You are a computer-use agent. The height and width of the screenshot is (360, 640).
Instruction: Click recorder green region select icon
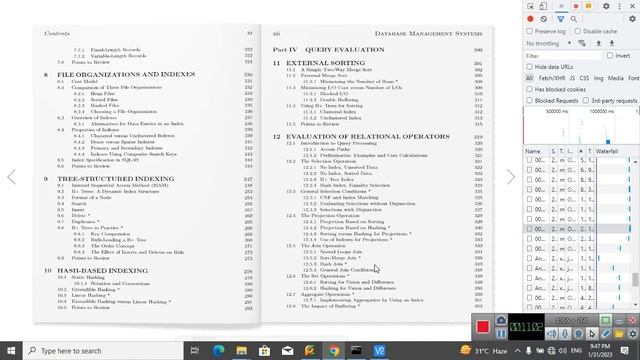pyautogui.click(x=606, y=320)
